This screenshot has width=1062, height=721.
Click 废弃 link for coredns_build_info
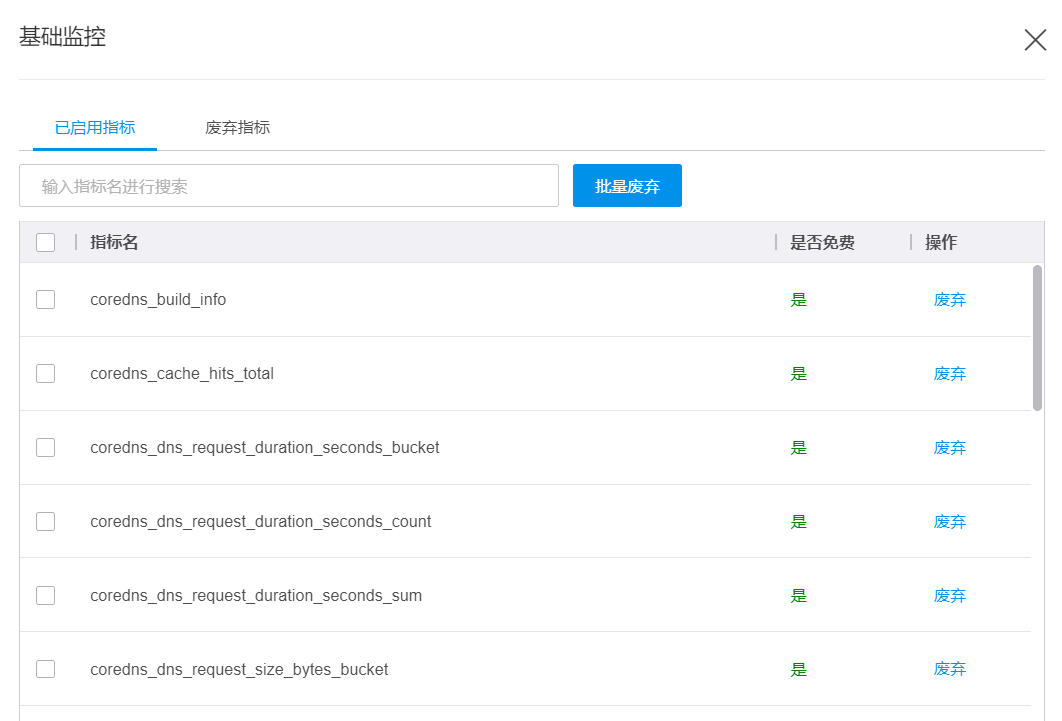[949, 300]
